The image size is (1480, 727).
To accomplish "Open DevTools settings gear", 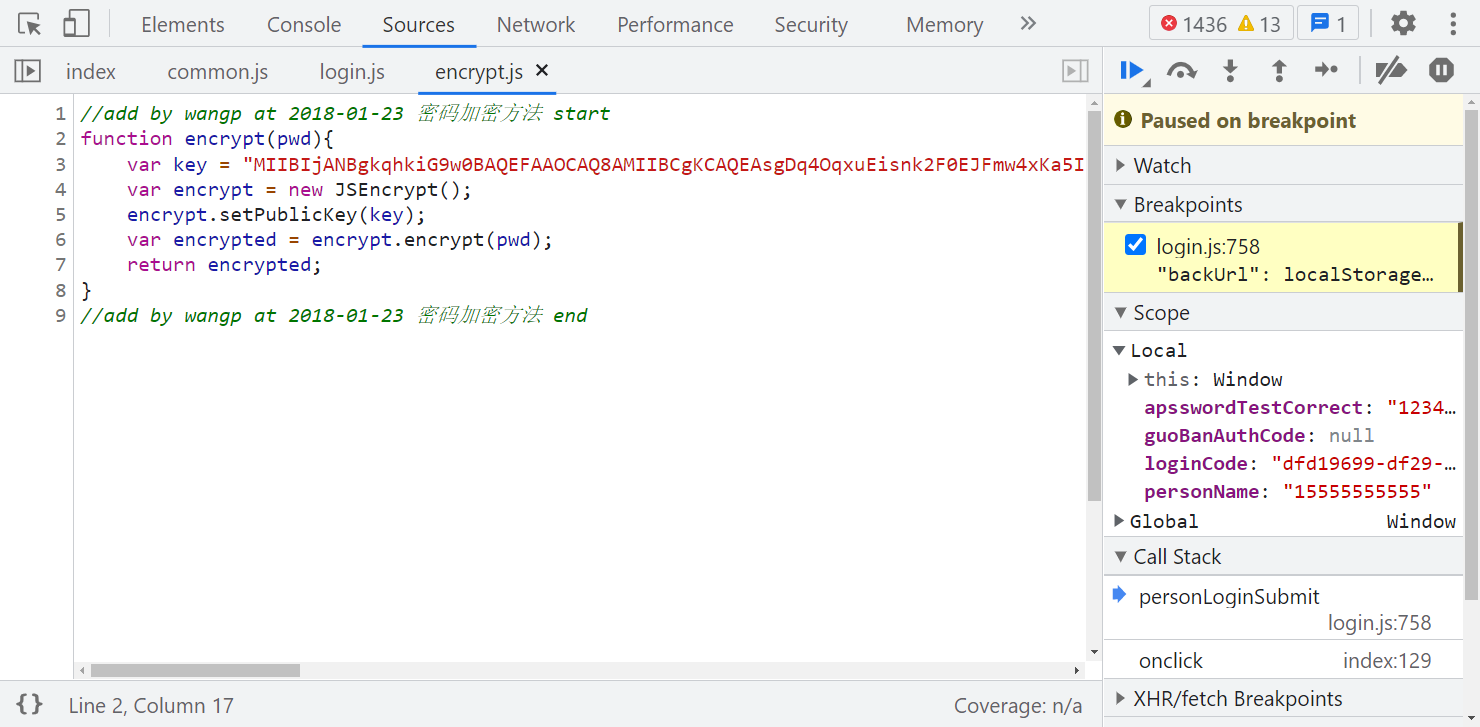I will tap(1404, 24).
